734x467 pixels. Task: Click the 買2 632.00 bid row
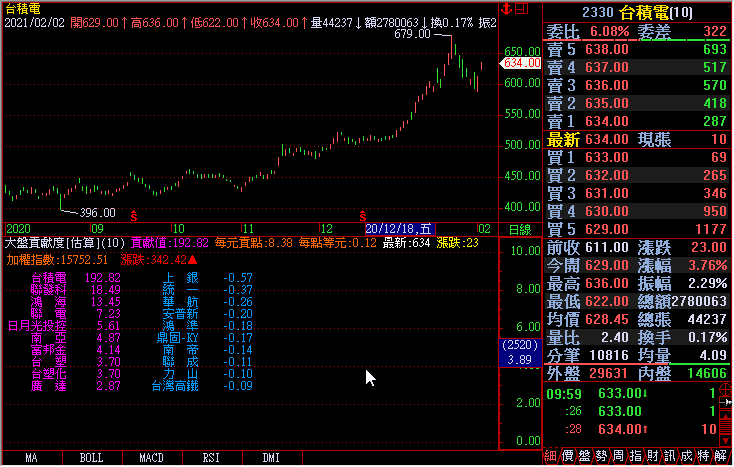point(637,175)
